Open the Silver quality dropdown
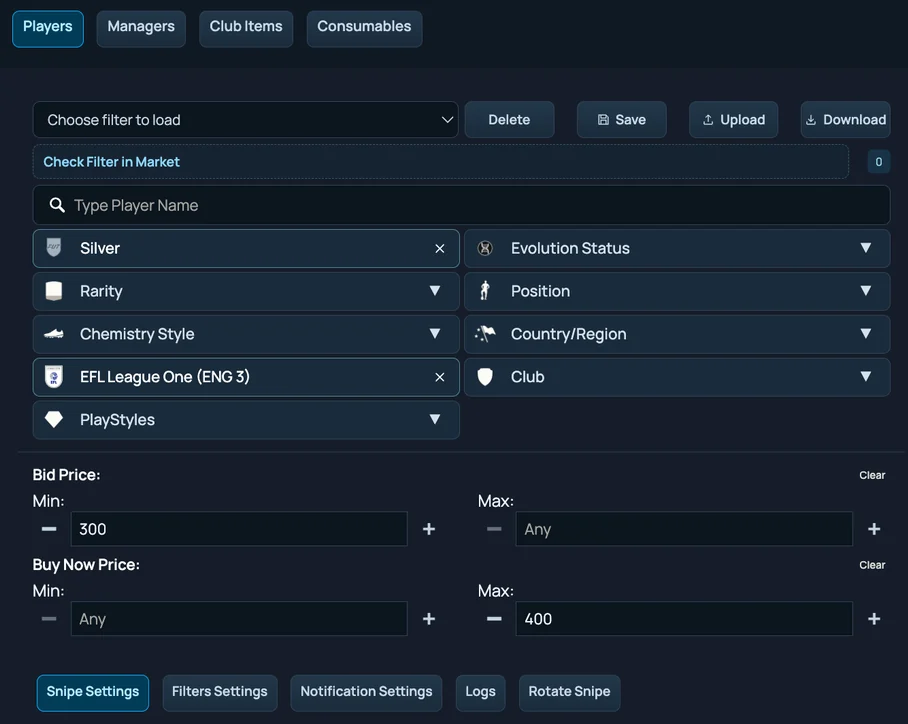The width and height of the screenshot is (908, 724). click(x=246, y=248)
